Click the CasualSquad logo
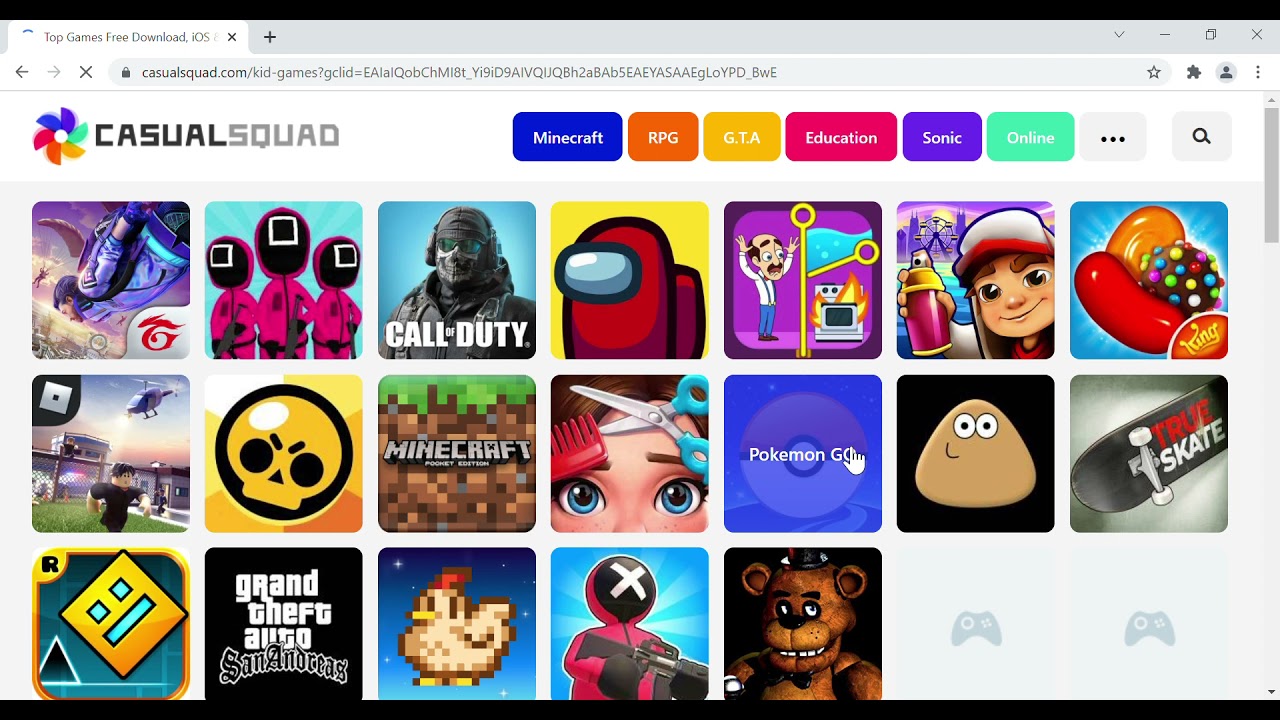The image size is (1280, 720). (x=186, y=136)
